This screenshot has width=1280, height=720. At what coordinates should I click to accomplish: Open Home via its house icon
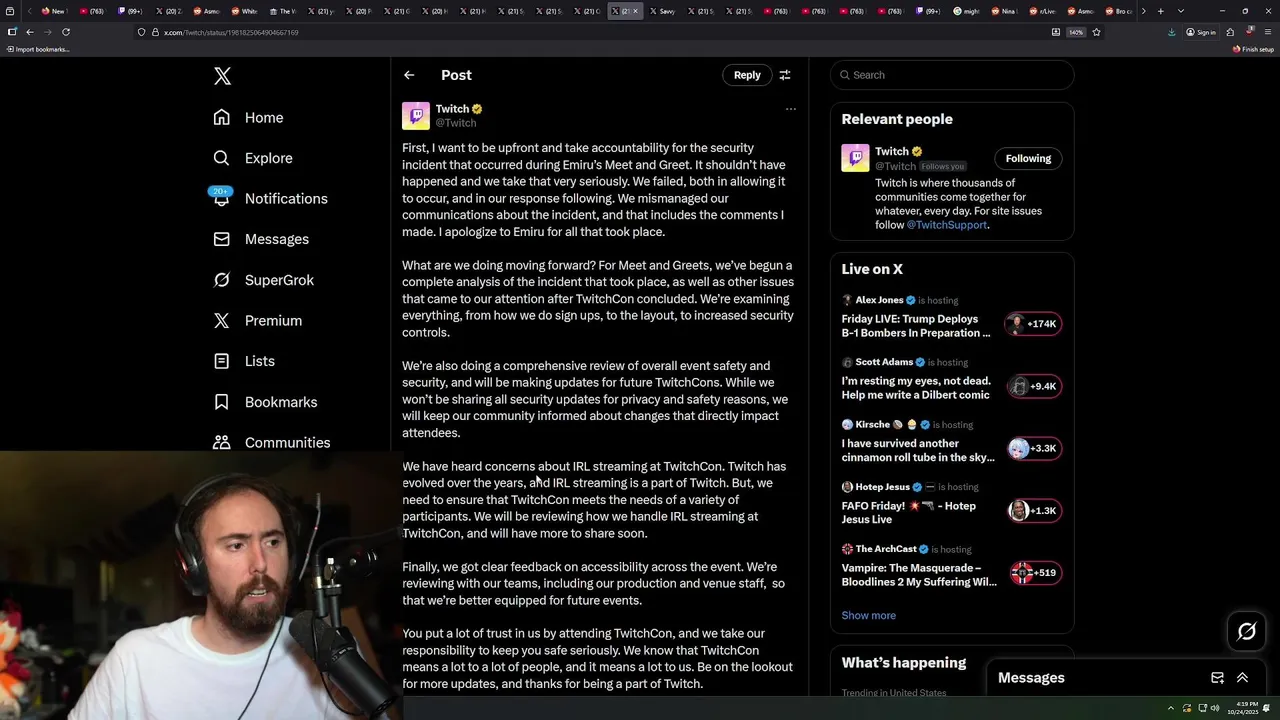click(x=221, y=117)
